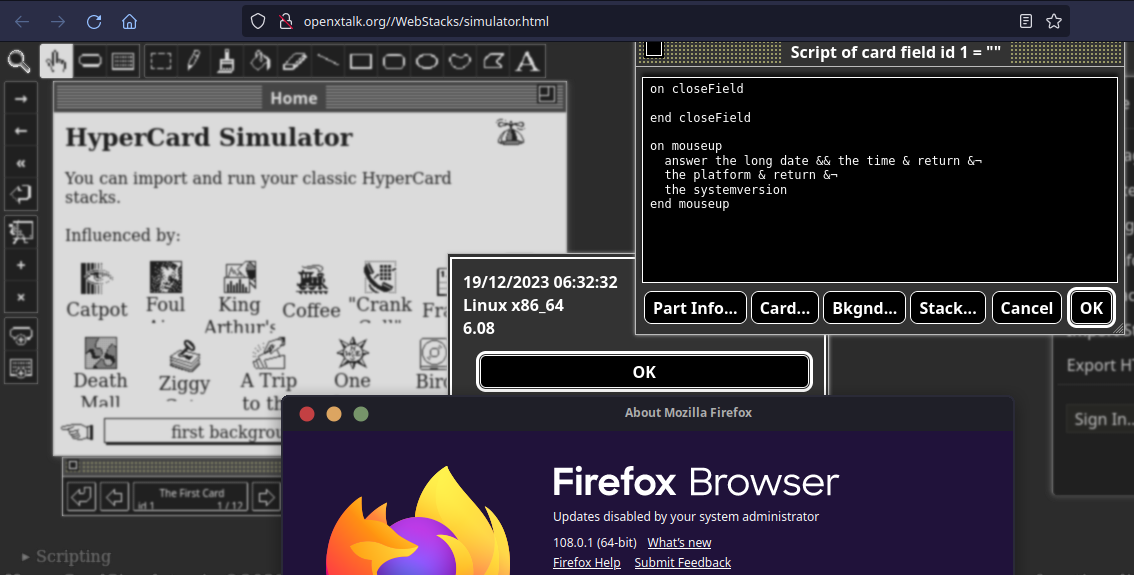Click Part Info... button in script editor
The width and height of the screenshot is (1134, 575).
[695, 308]
